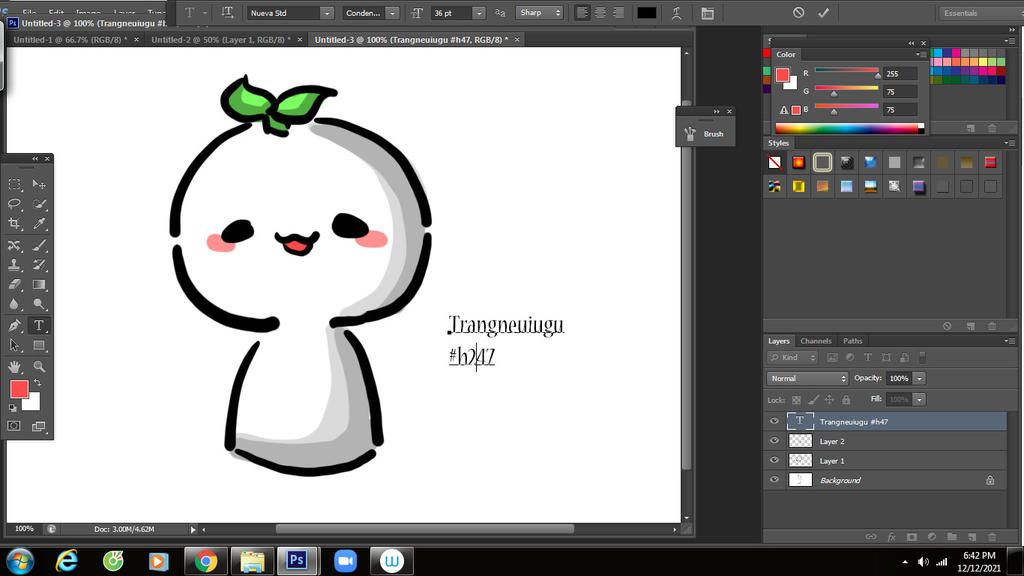Hide Layer 2 visibility
The height and width of the screenshot is (576, 1024).
[775, 441]
